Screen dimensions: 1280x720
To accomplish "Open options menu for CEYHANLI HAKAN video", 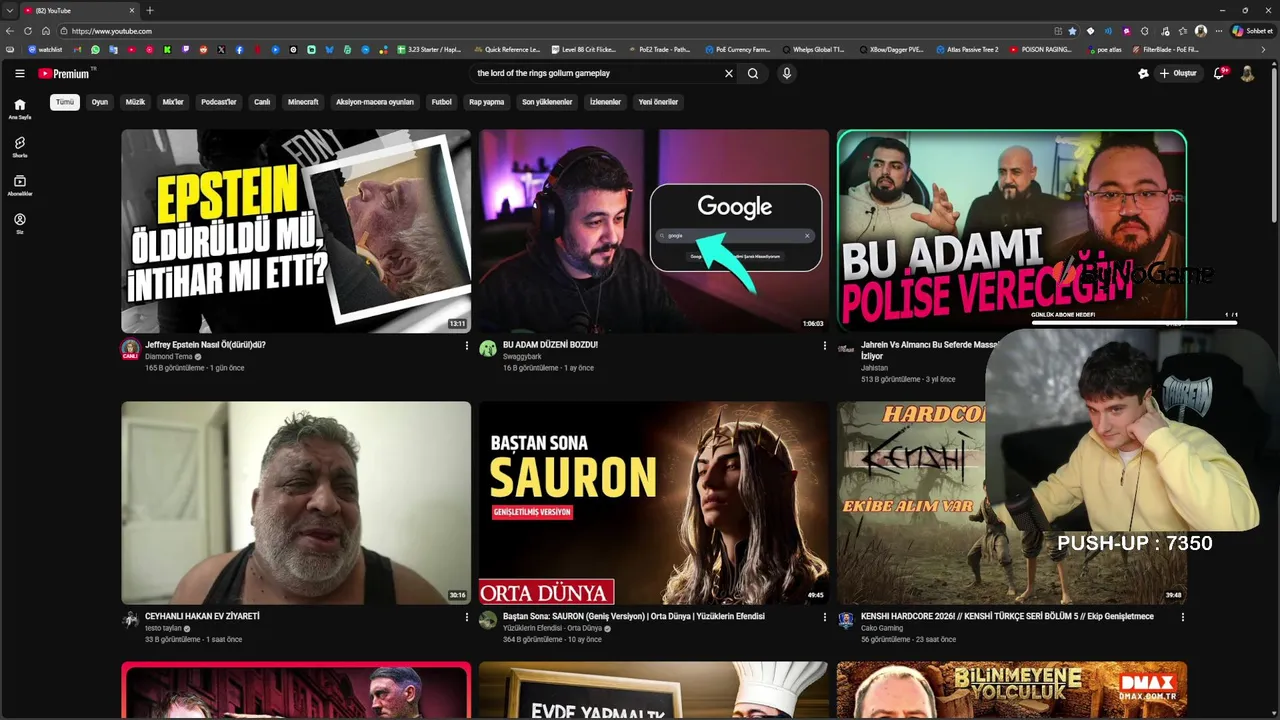I will pyautogui.click(x=467, y=618).
